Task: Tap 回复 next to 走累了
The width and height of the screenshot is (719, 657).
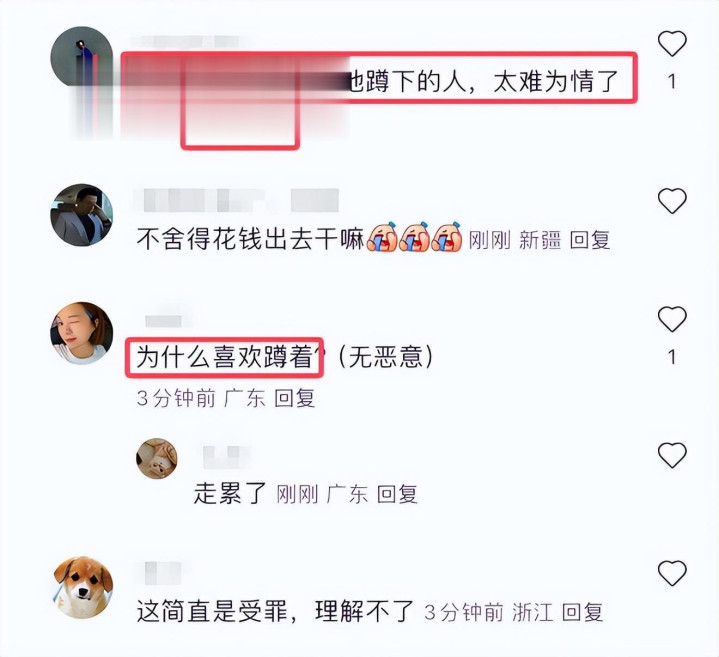Action: tap(397, 494)
